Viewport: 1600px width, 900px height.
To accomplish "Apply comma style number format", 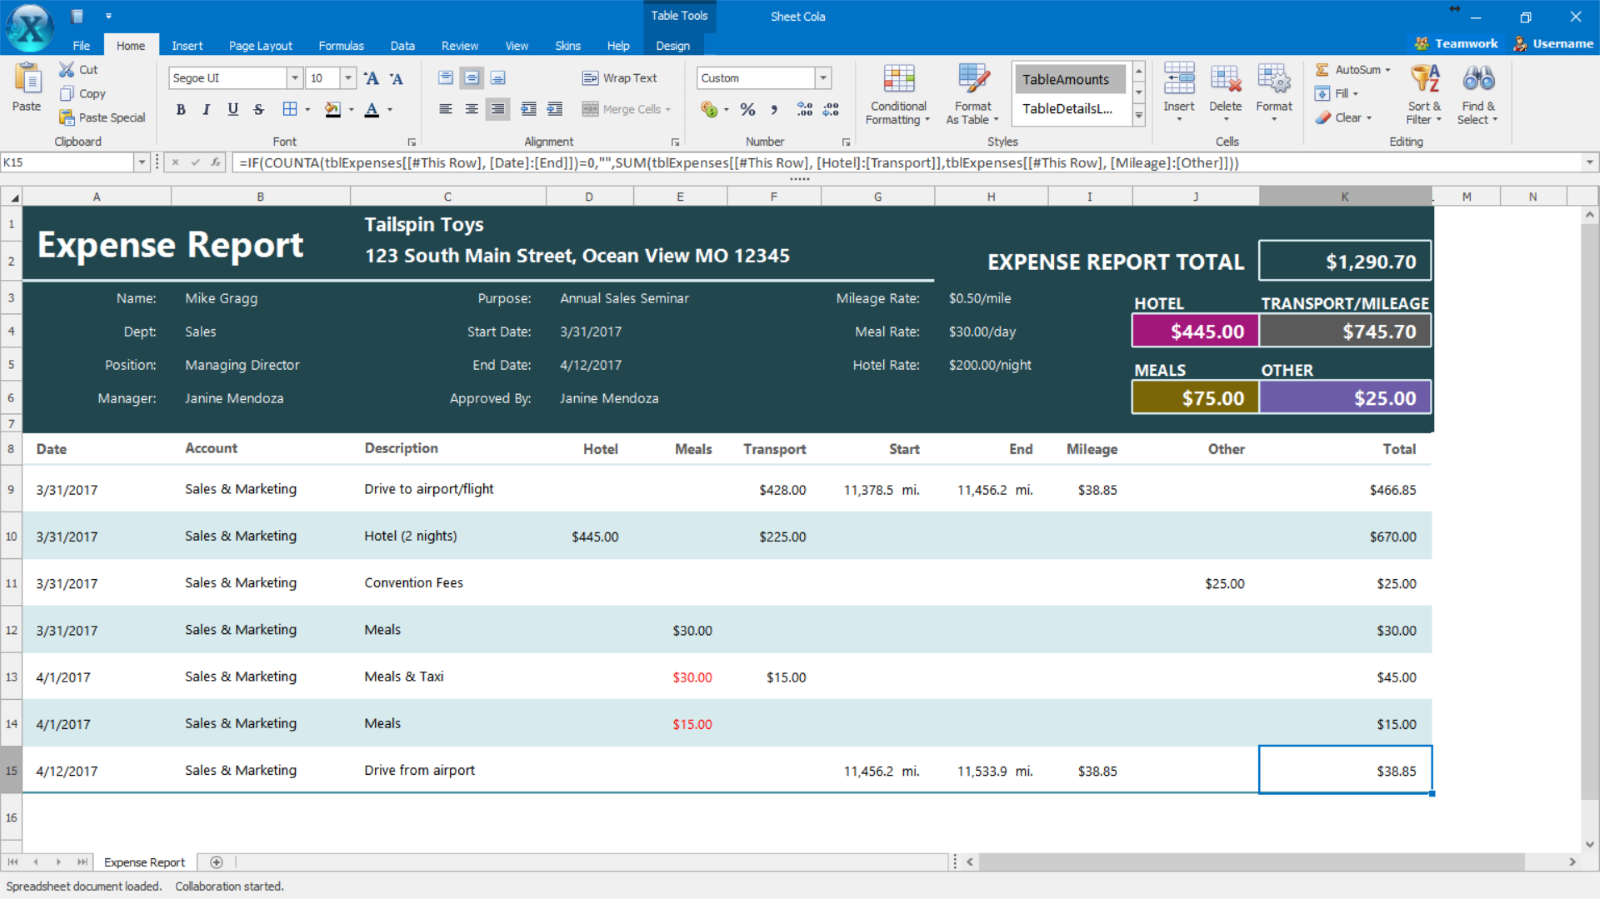I will coord(774,109).
